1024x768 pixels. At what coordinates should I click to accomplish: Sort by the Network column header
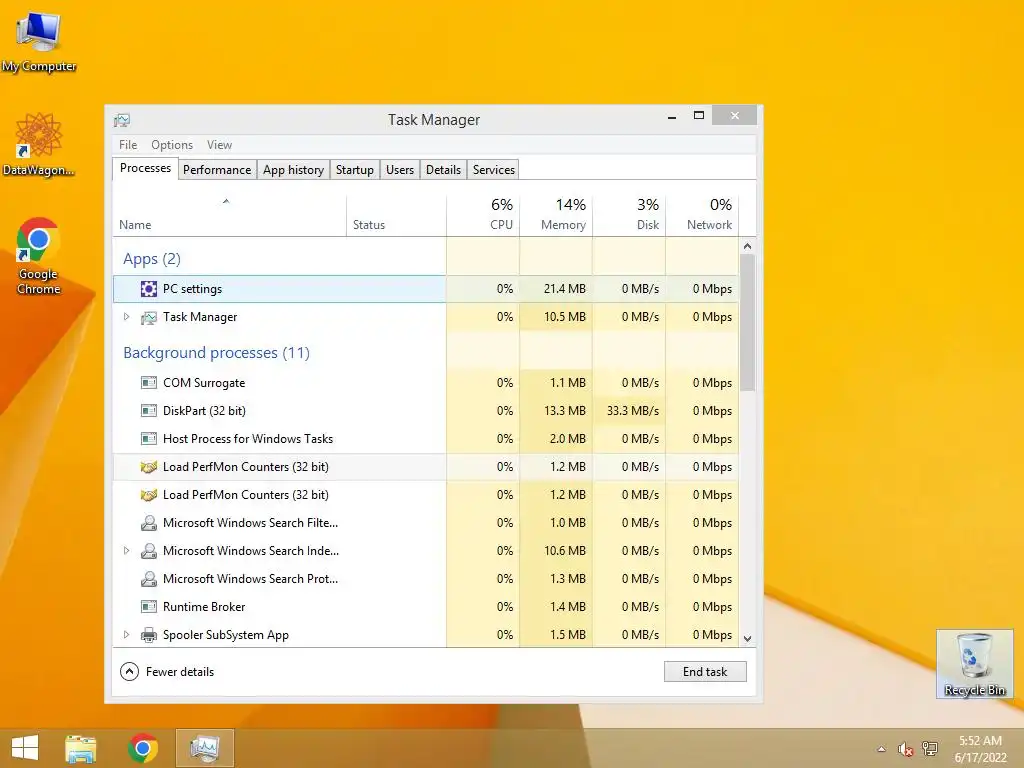click(703, 216)
